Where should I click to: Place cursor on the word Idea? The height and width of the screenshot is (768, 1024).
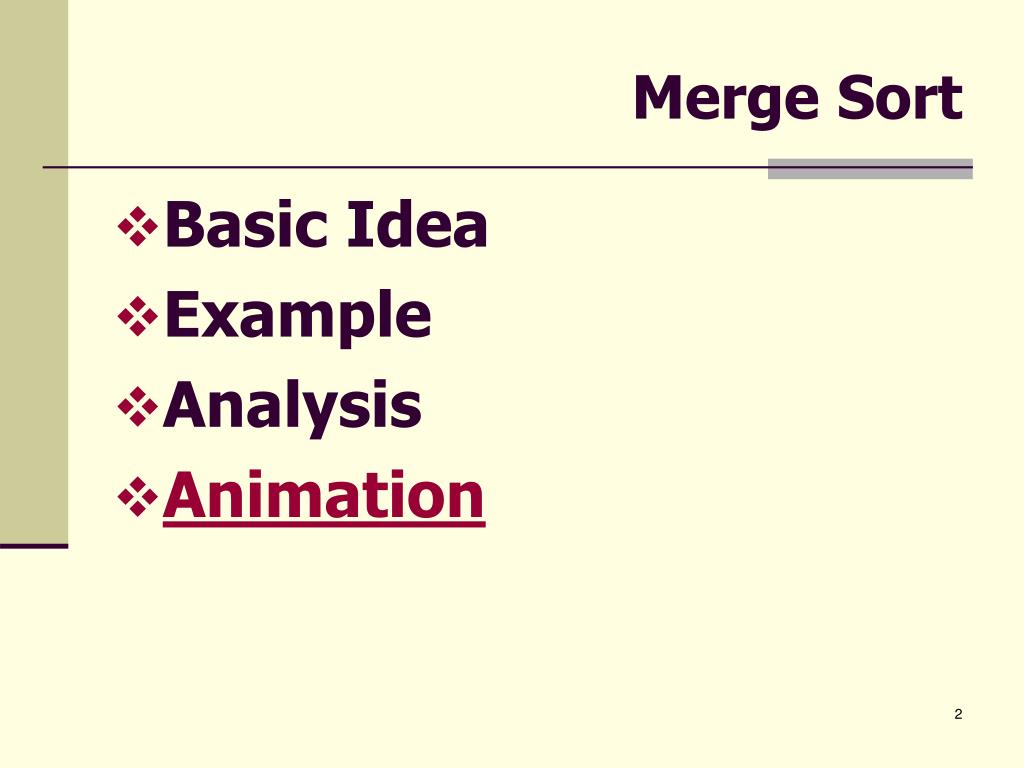pyautogui.click(x=416, y=224)
